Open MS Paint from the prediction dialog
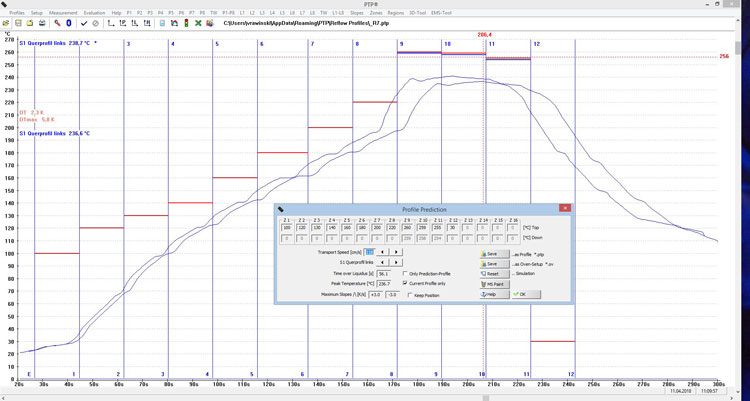750x401 pixels. pos(492,283)
